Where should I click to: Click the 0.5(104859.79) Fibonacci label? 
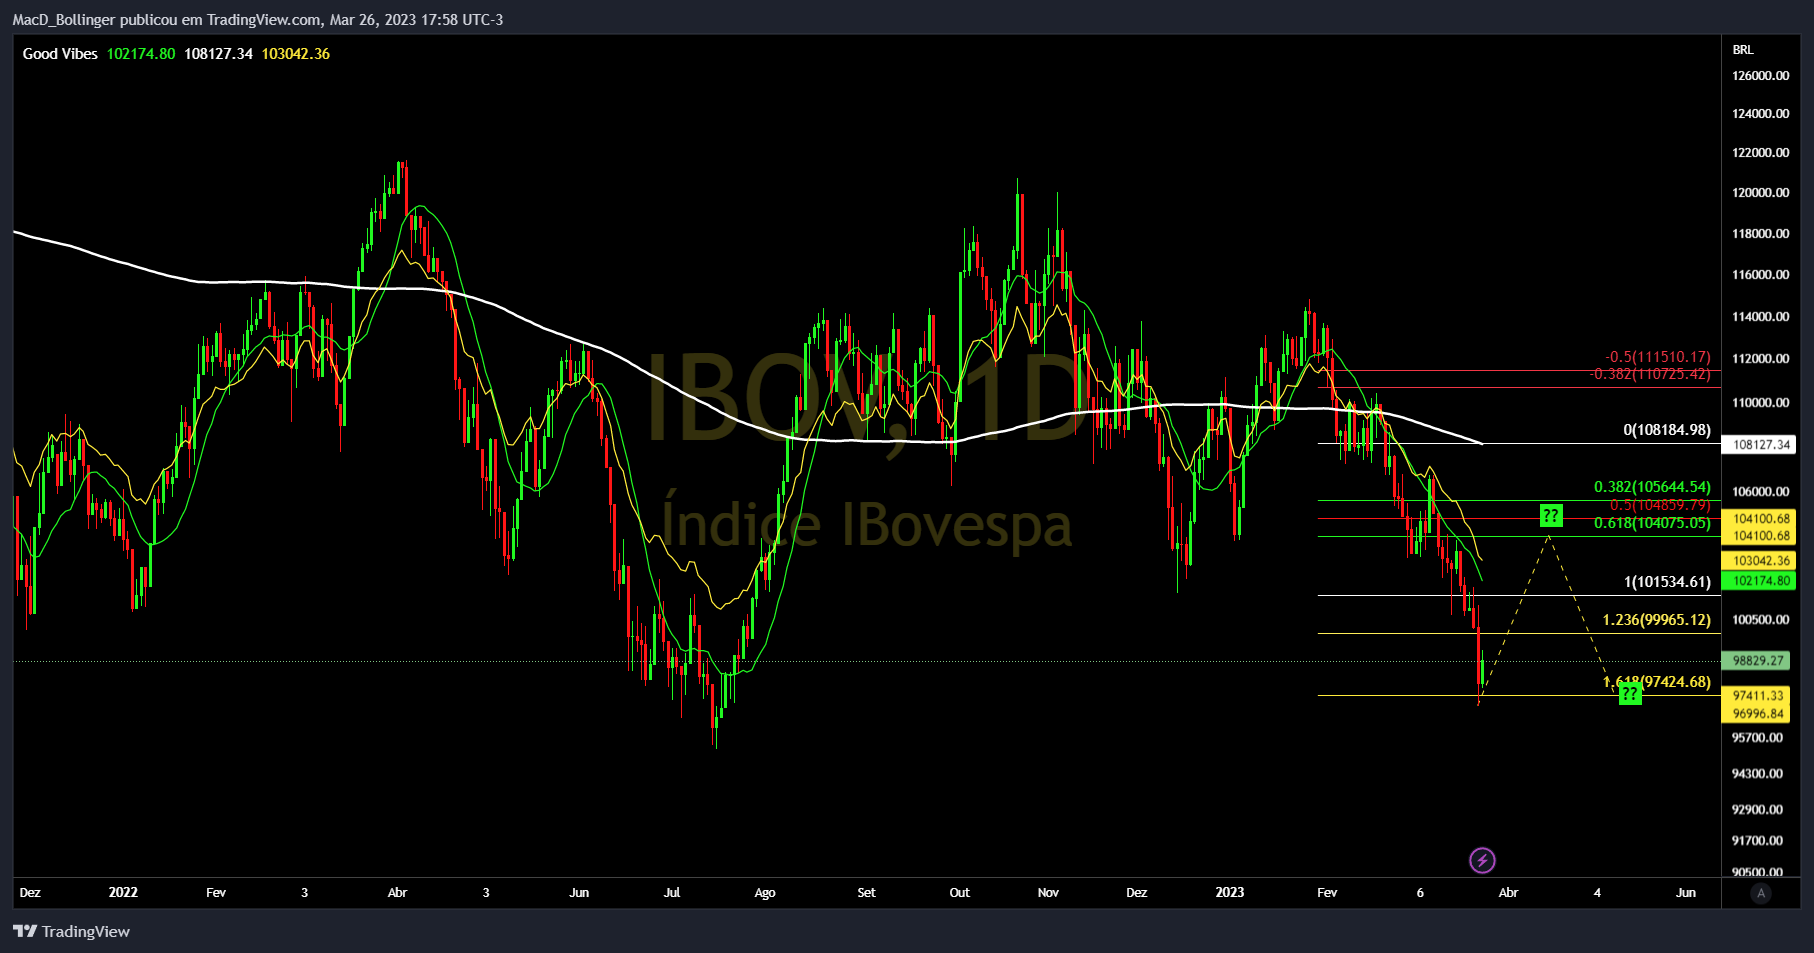1660,505
